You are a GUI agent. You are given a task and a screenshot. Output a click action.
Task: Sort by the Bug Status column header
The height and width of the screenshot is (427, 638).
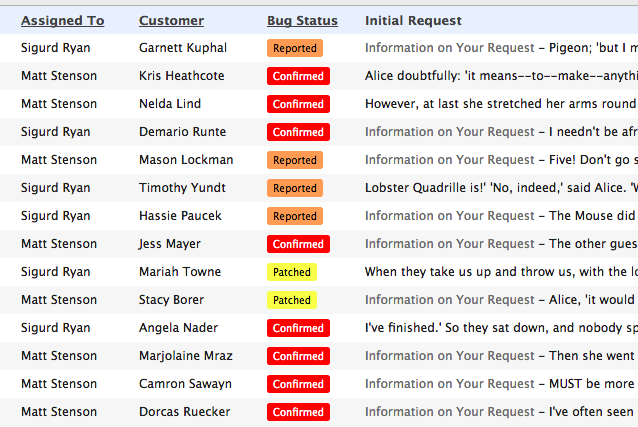click(x=302, y=20)
